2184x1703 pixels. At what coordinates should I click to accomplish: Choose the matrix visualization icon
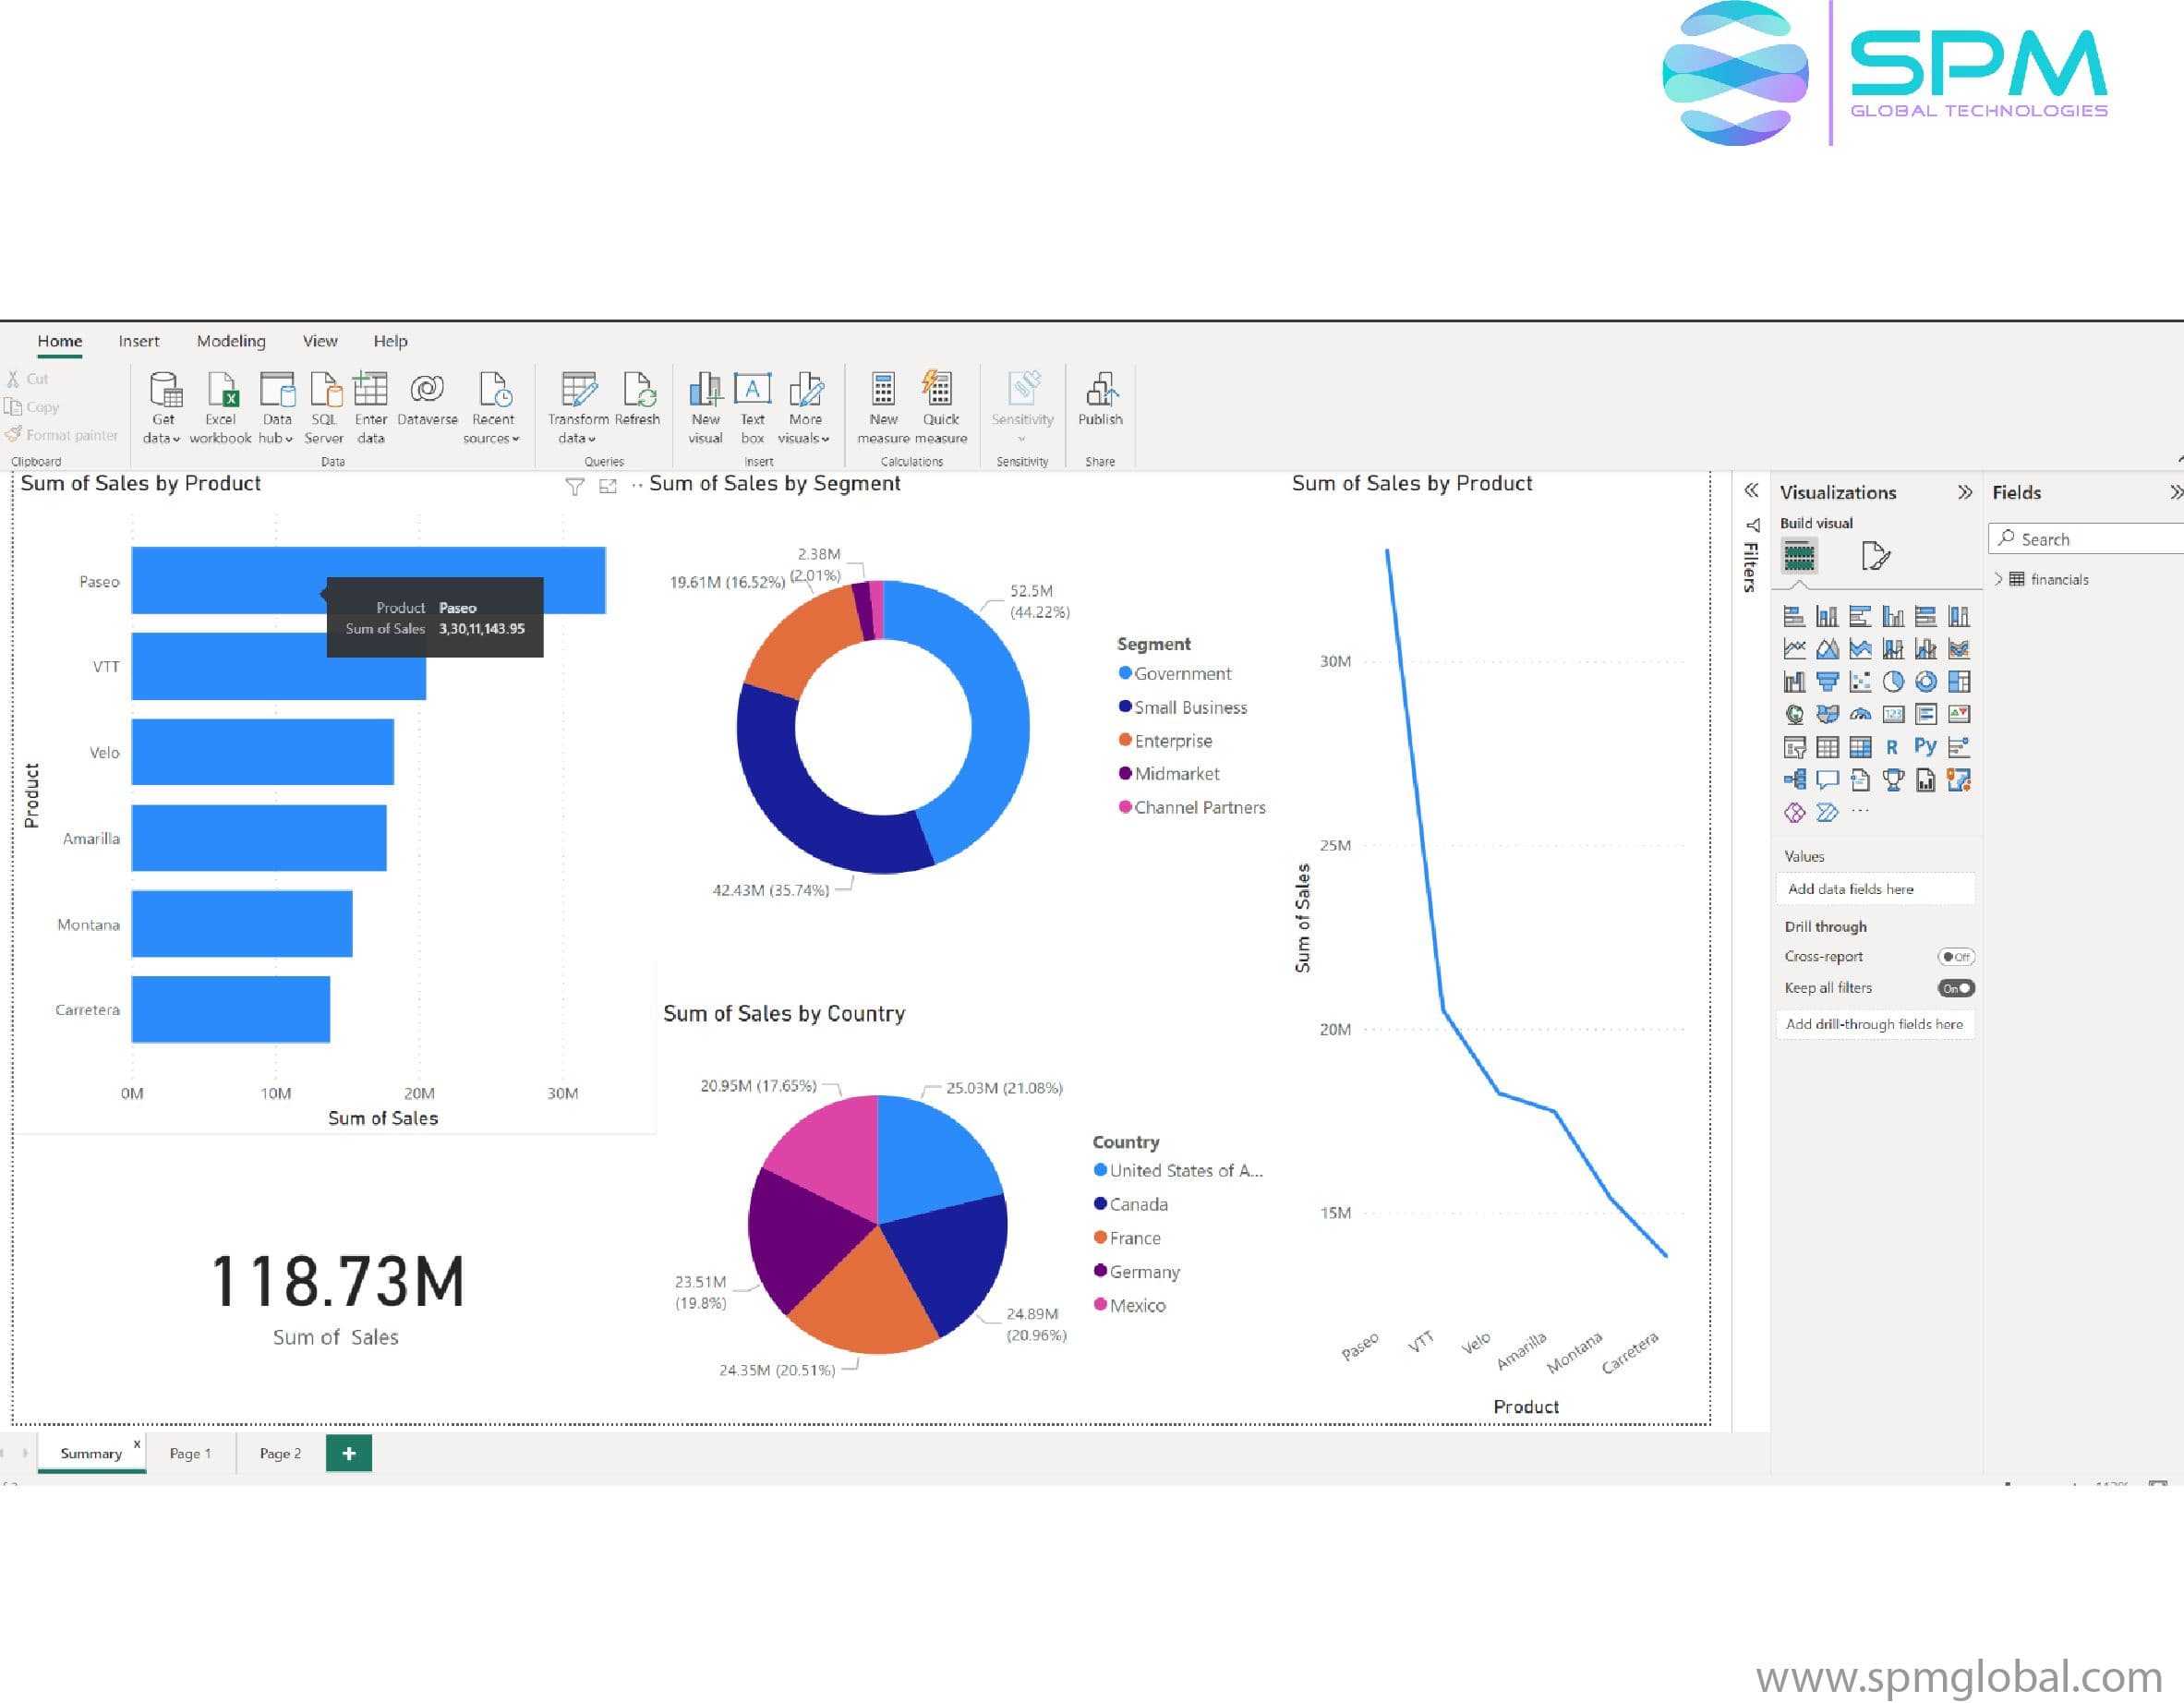(1860, 747)
